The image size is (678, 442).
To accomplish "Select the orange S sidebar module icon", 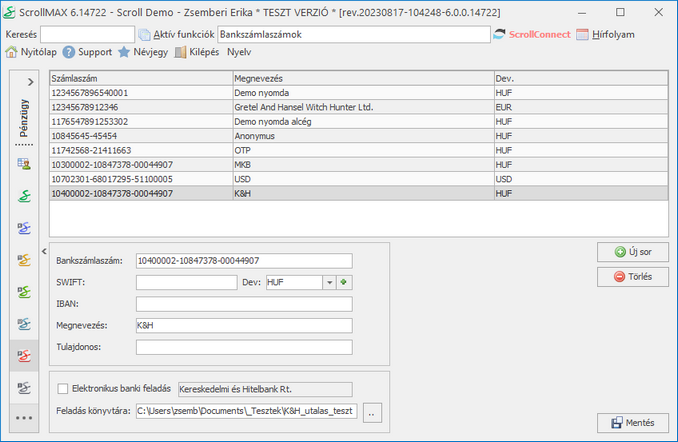I will [24, 260].
